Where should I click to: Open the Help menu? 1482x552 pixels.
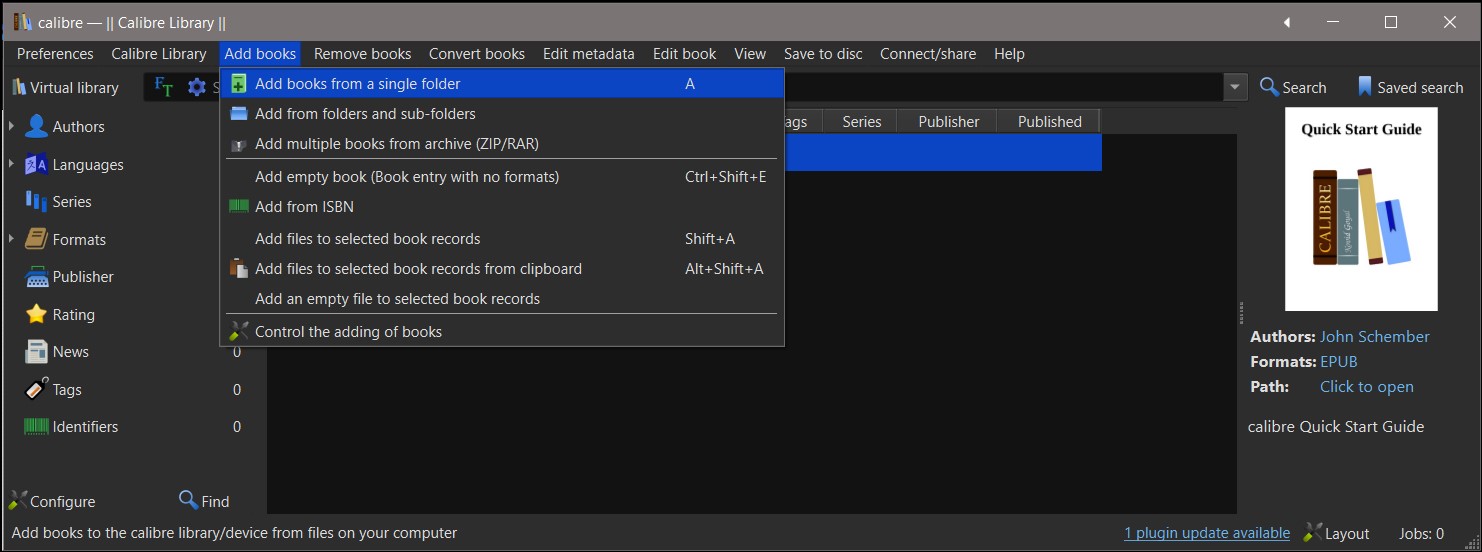click(x=1009, y=54)
